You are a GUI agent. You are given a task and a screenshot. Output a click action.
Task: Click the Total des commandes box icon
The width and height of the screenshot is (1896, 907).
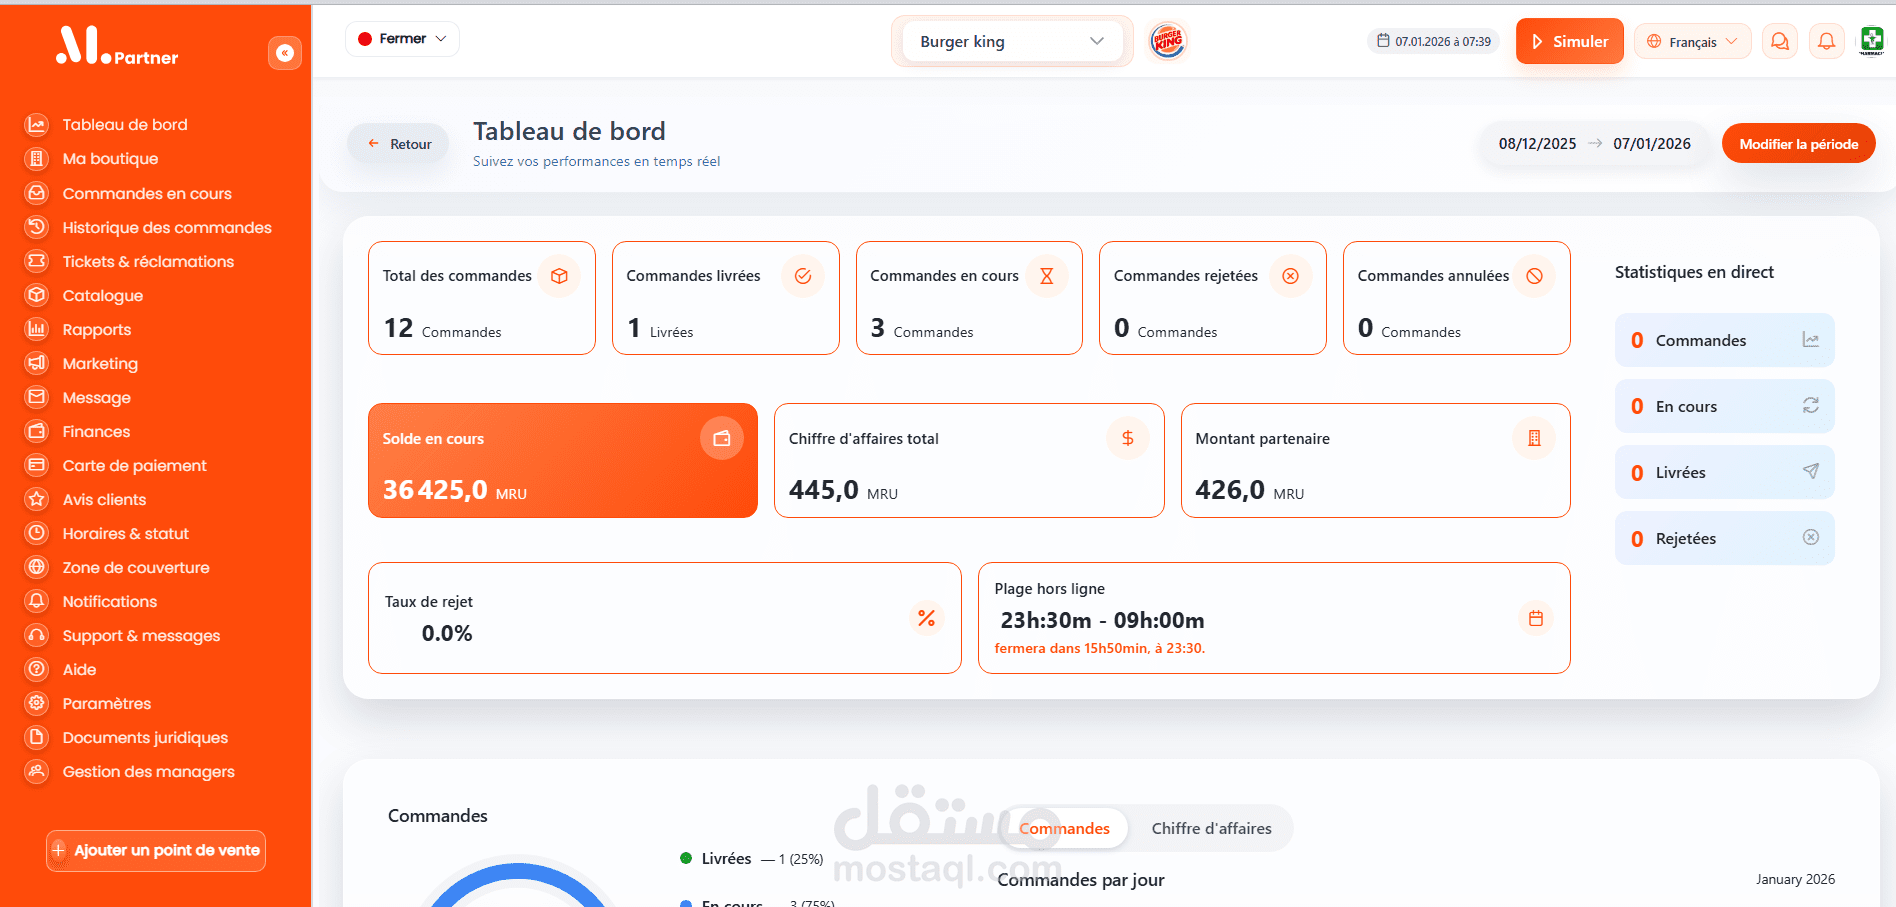(x=560, y=276)
